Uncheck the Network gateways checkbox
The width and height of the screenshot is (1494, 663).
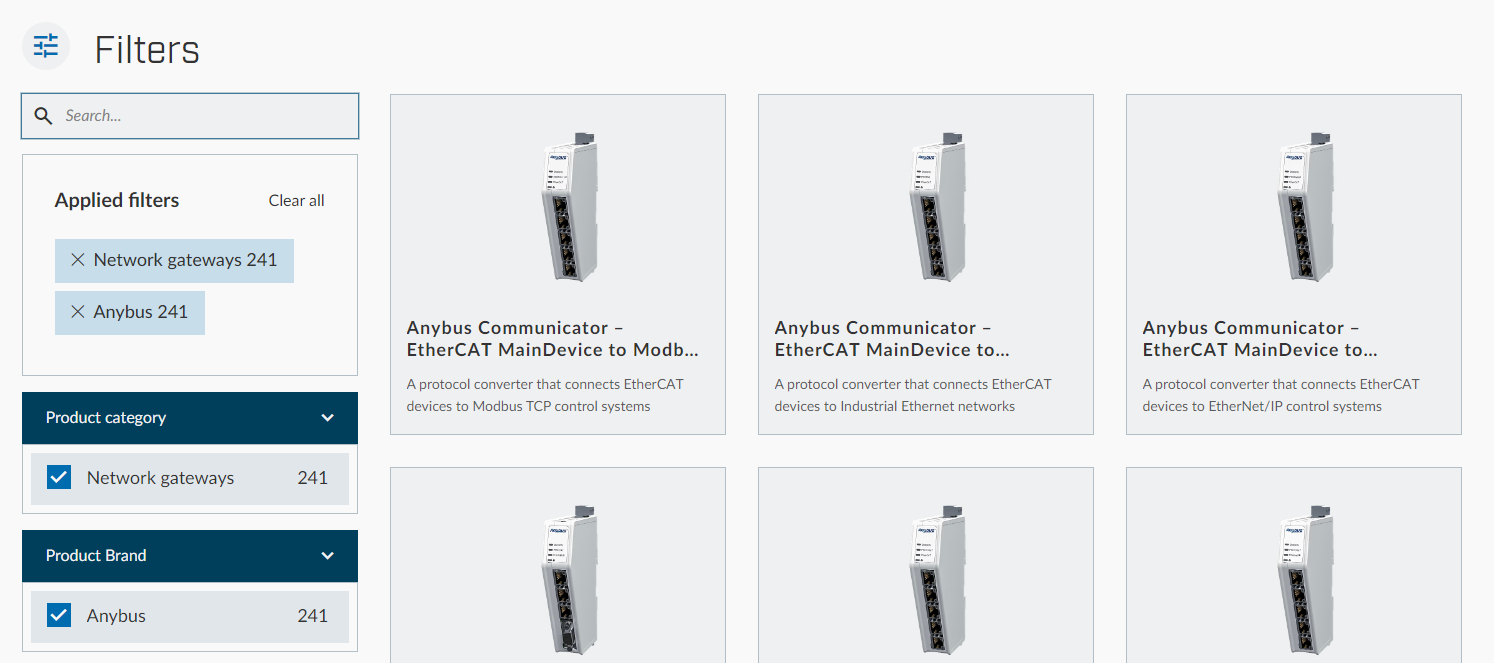(x=59, y=478)
